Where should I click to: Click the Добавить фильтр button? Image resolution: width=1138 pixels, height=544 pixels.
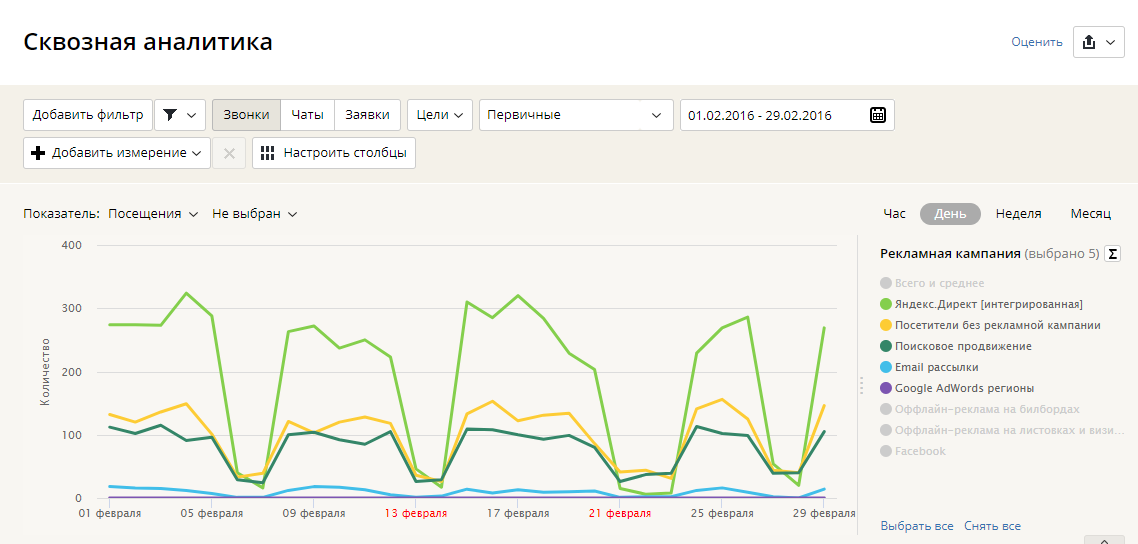88,115
